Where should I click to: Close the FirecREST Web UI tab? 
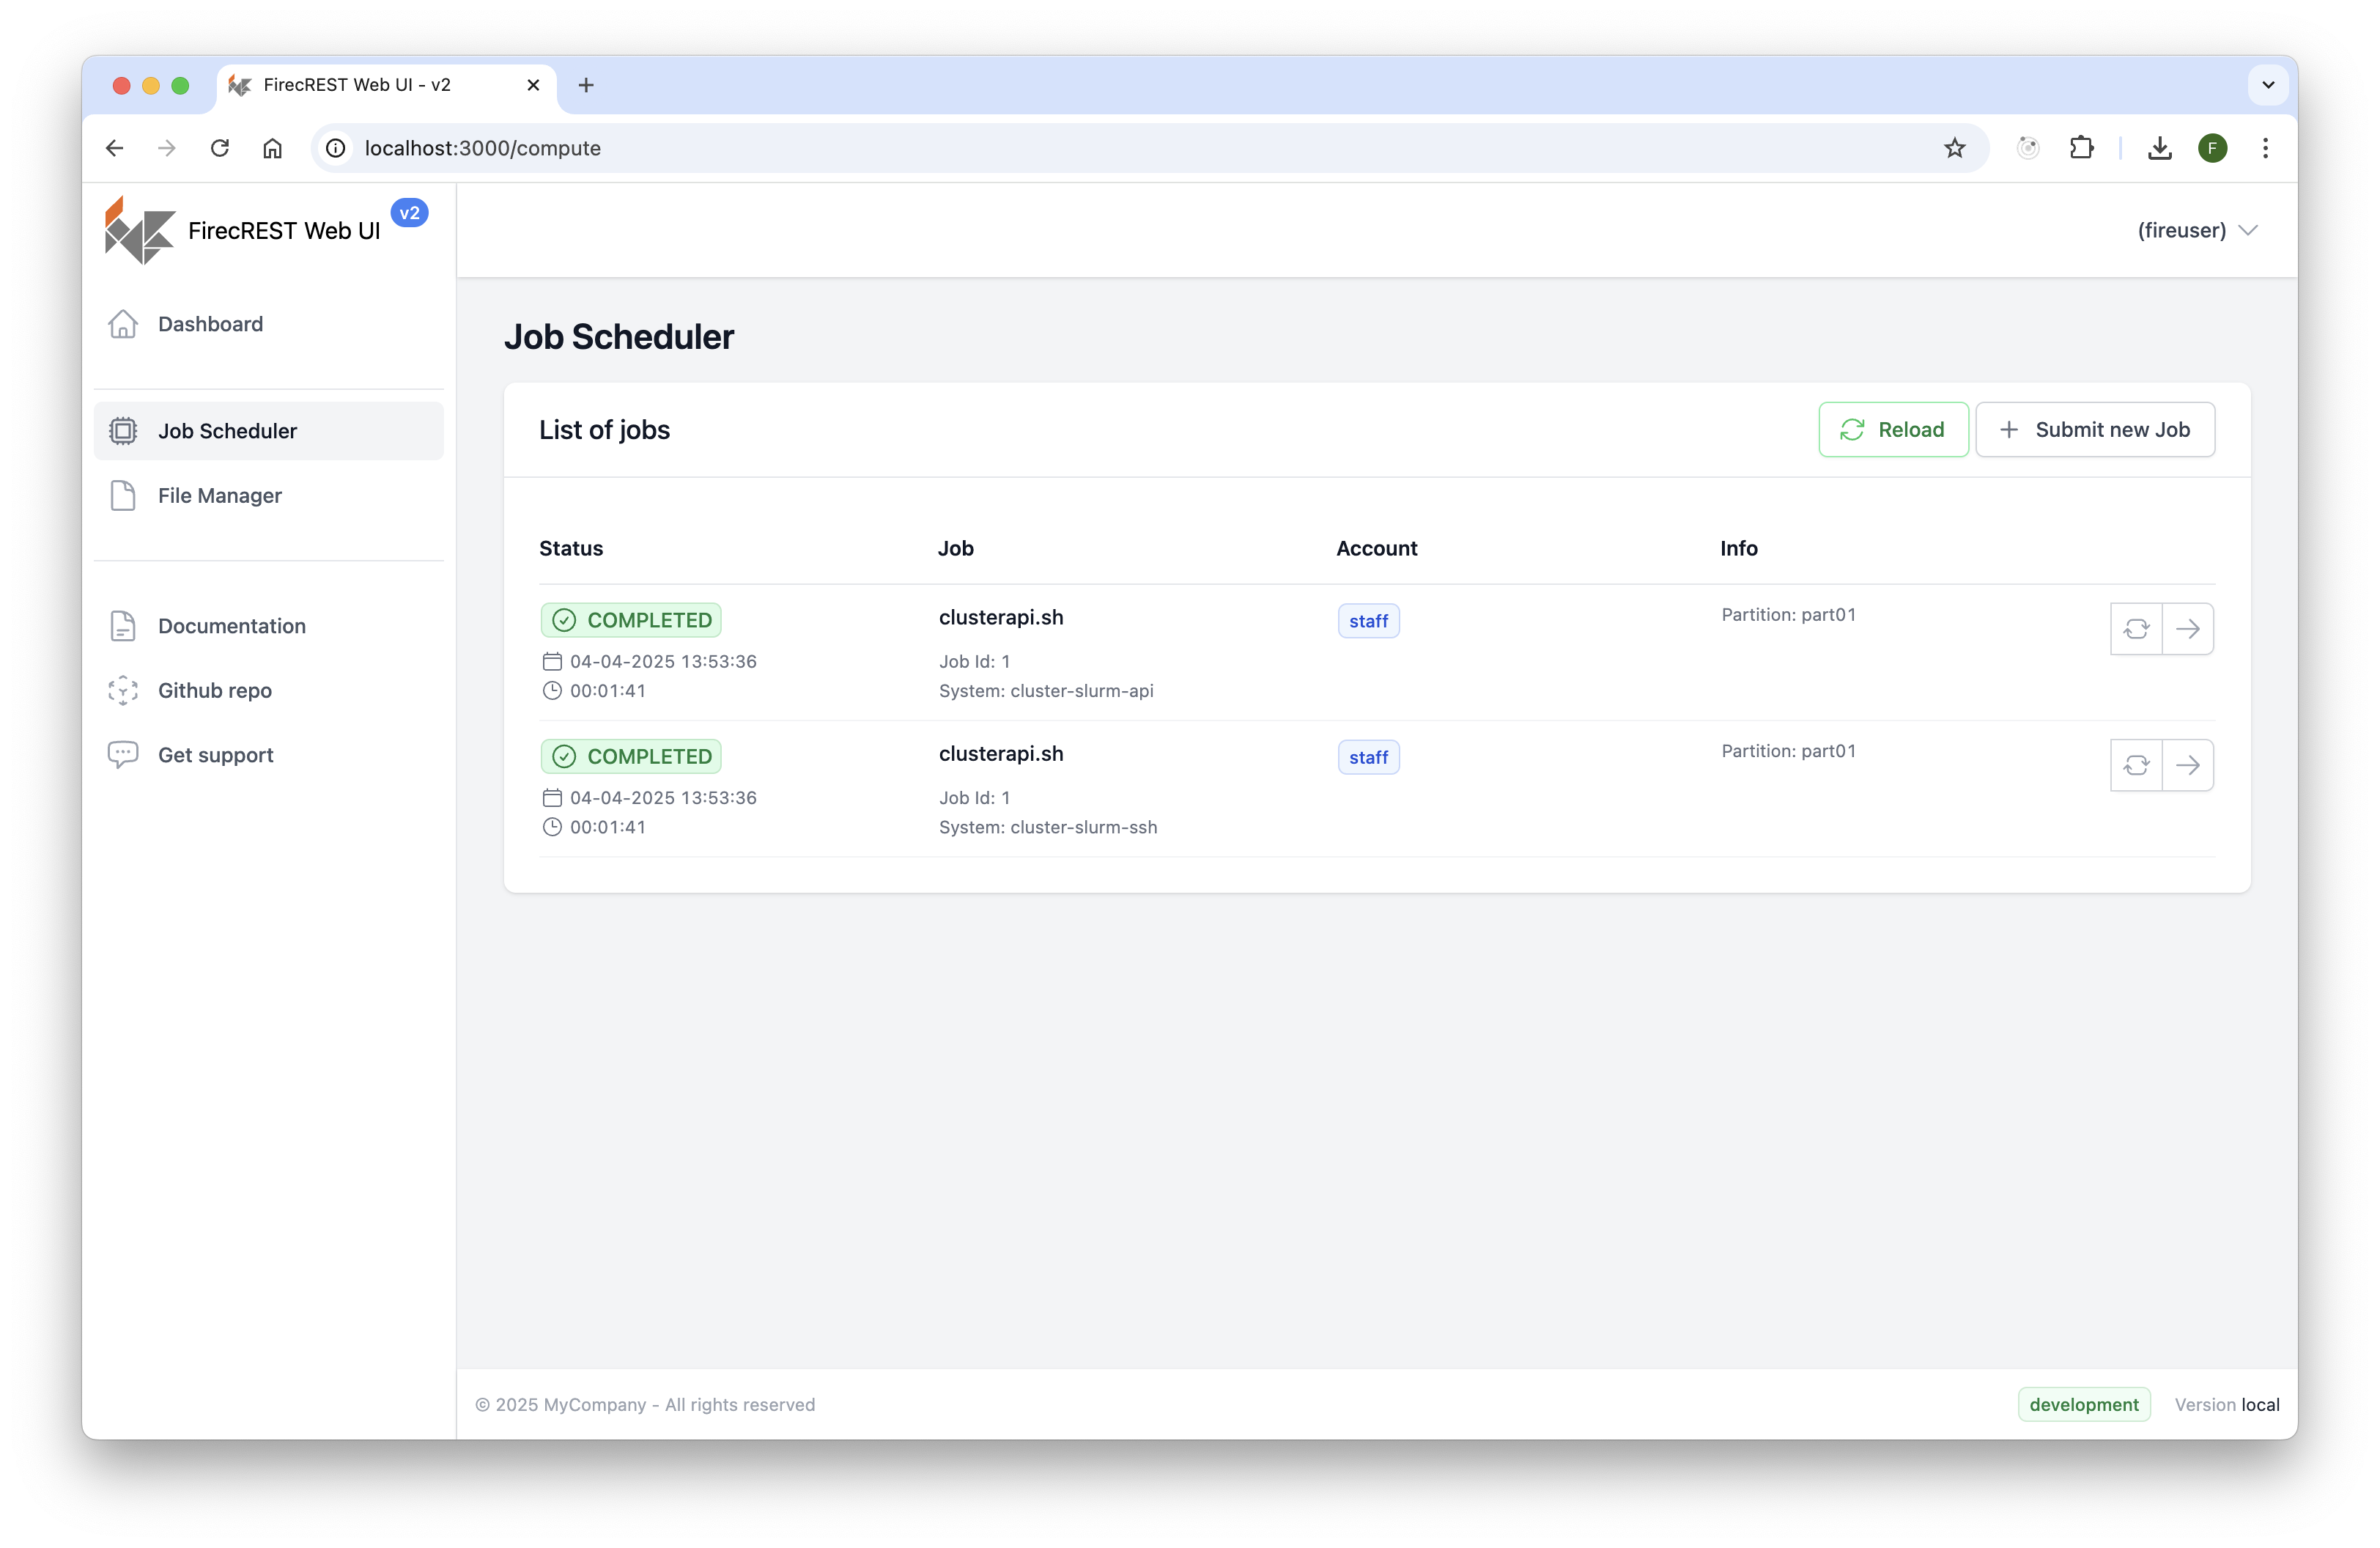(x=533, y=85)
